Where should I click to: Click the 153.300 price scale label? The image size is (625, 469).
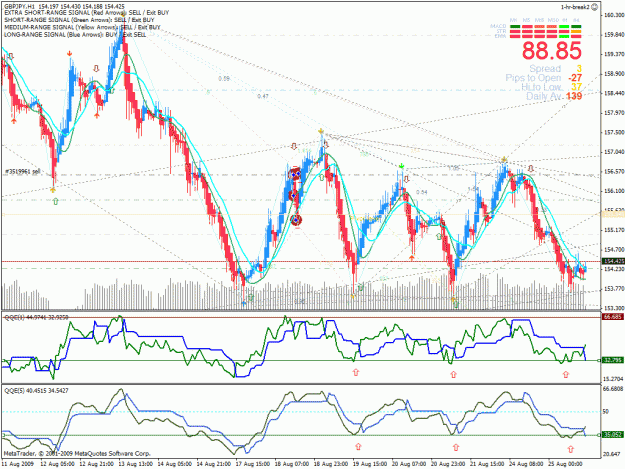(x=614, y=308)
